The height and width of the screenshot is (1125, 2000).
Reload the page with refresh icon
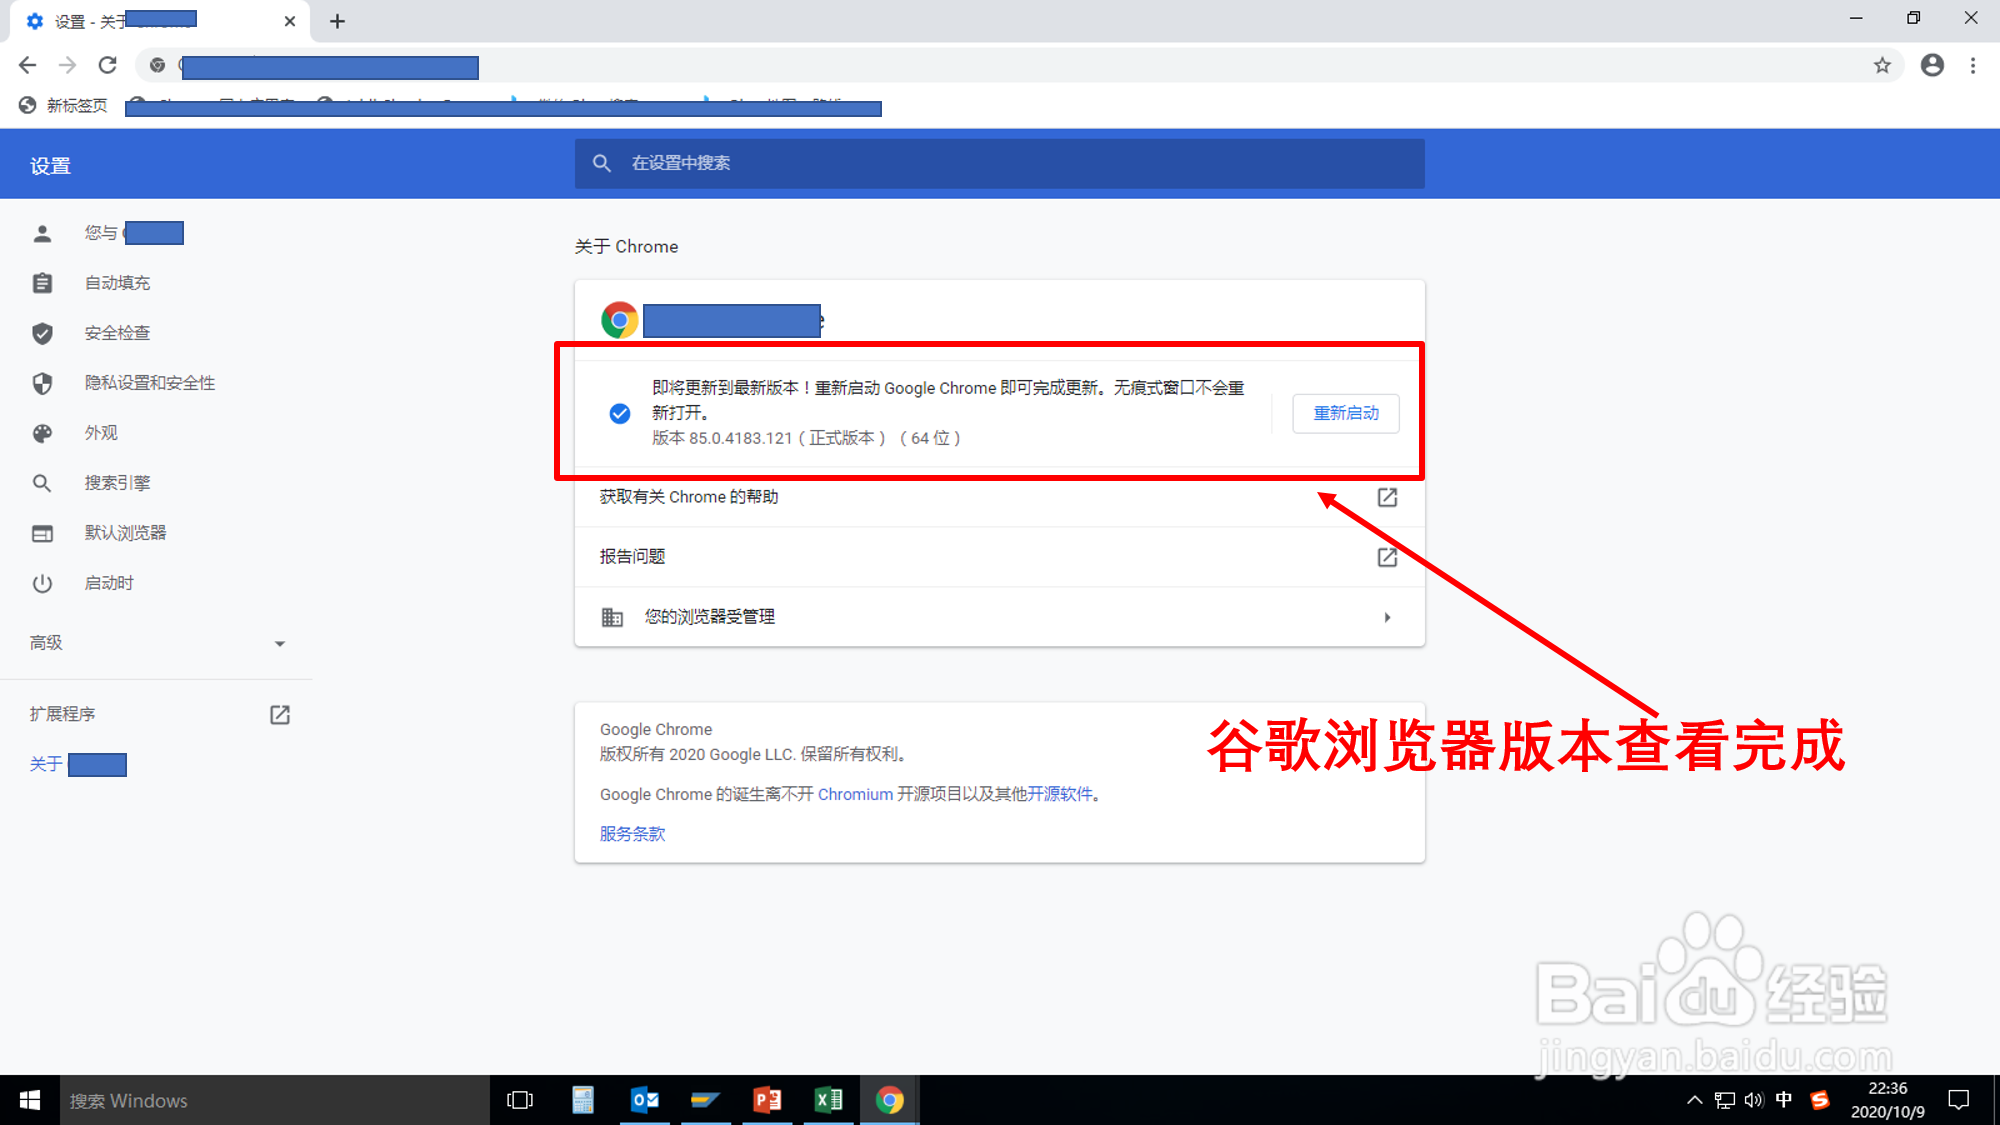pyautogui.click(x=108, y=66)
